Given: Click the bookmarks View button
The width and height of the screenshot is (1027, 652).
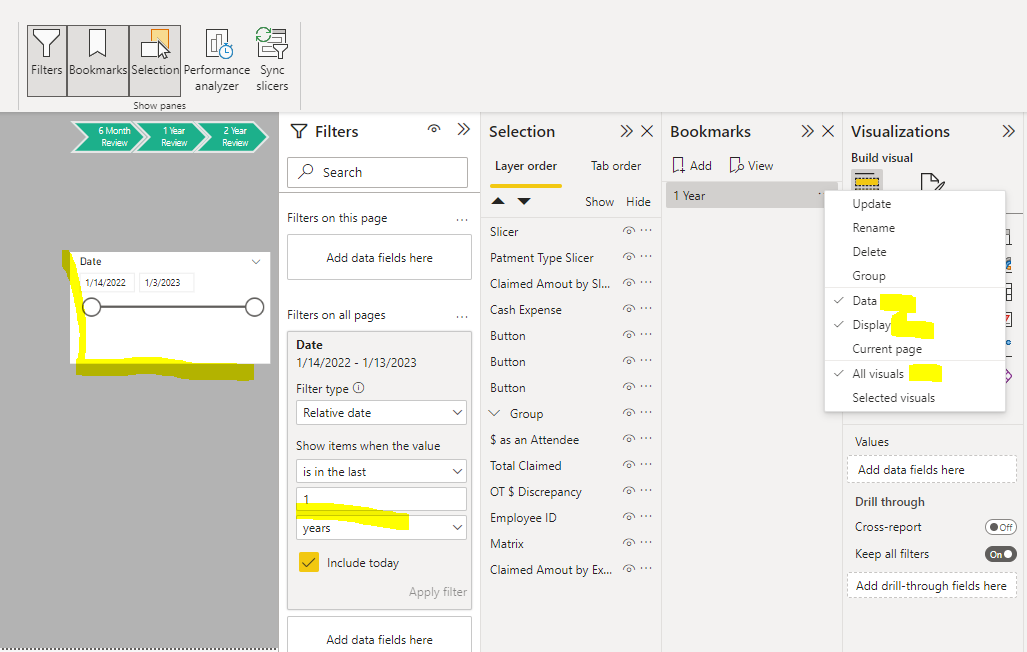Looking at the screenshot, I should (x=751, y=166).
